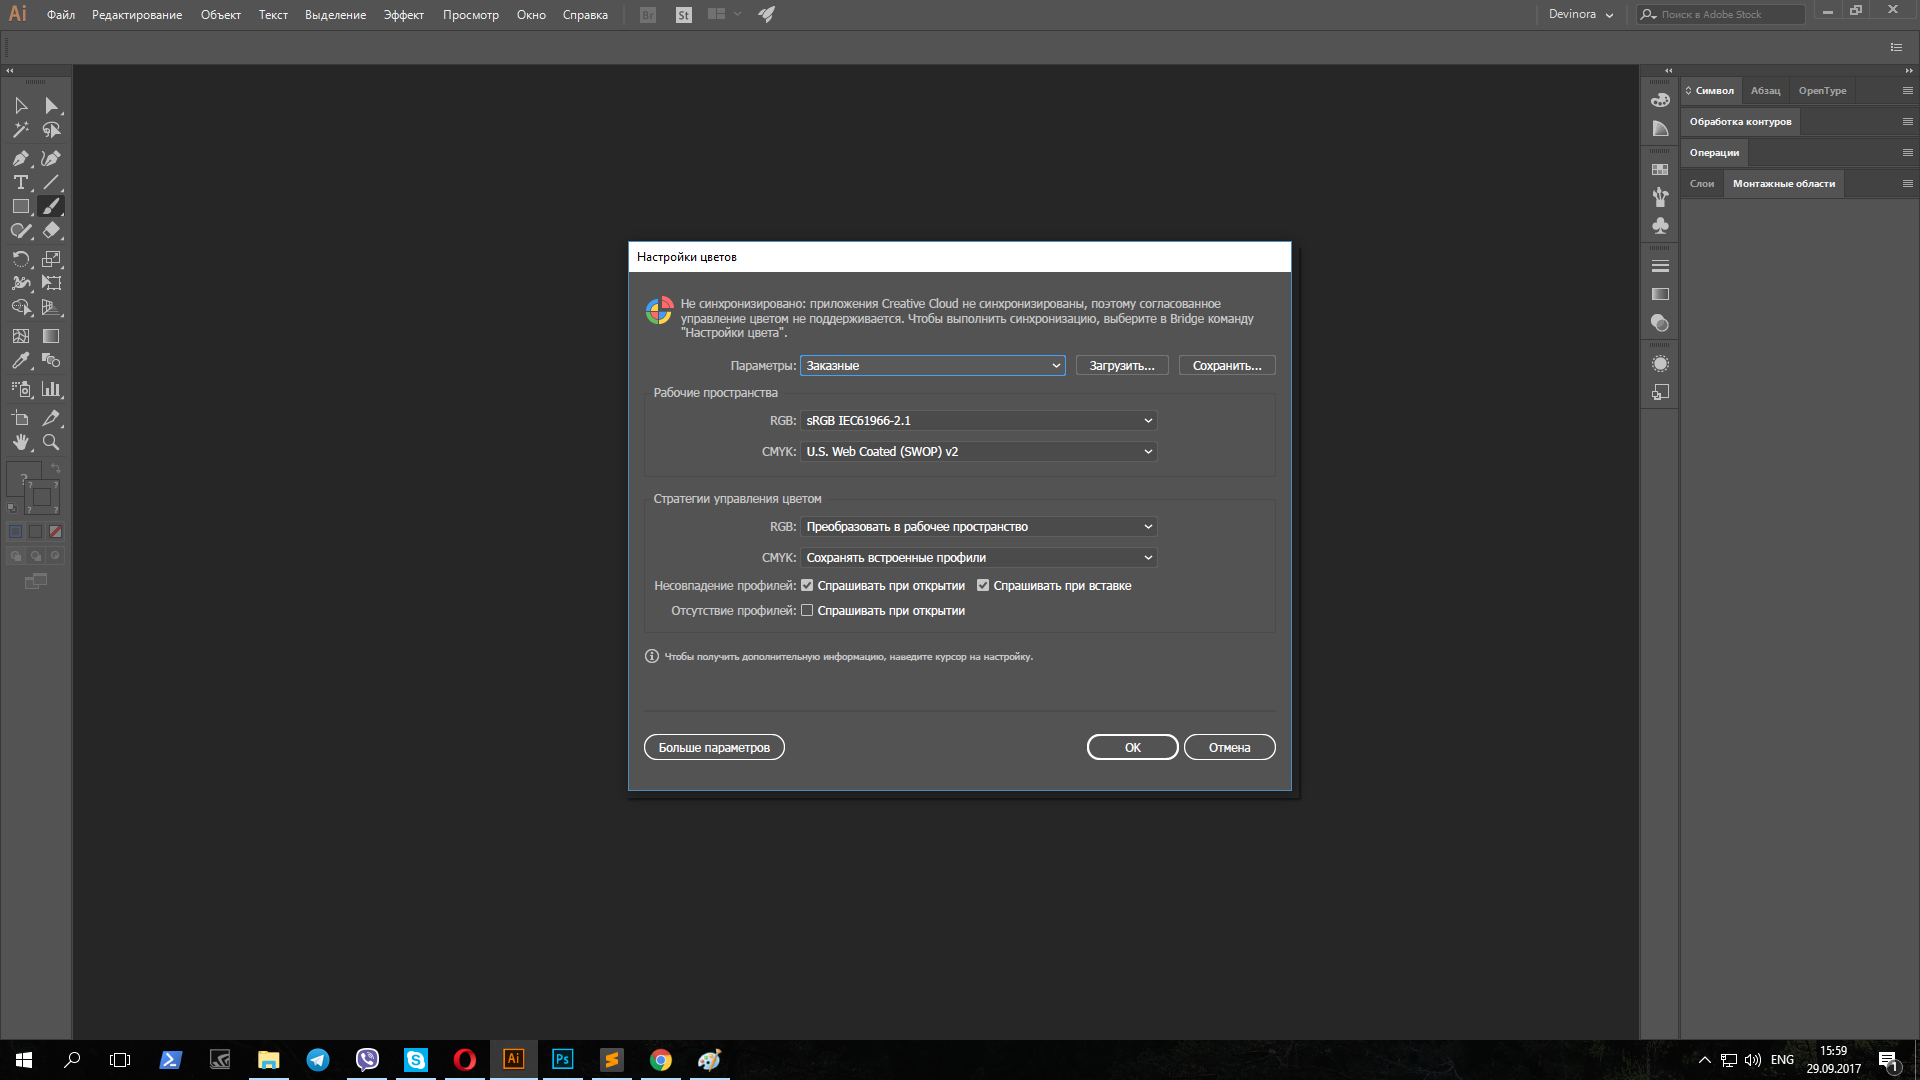Open the Символ panel options menu
The height and width of the screenshot is (1080, 1920).
1908,91
